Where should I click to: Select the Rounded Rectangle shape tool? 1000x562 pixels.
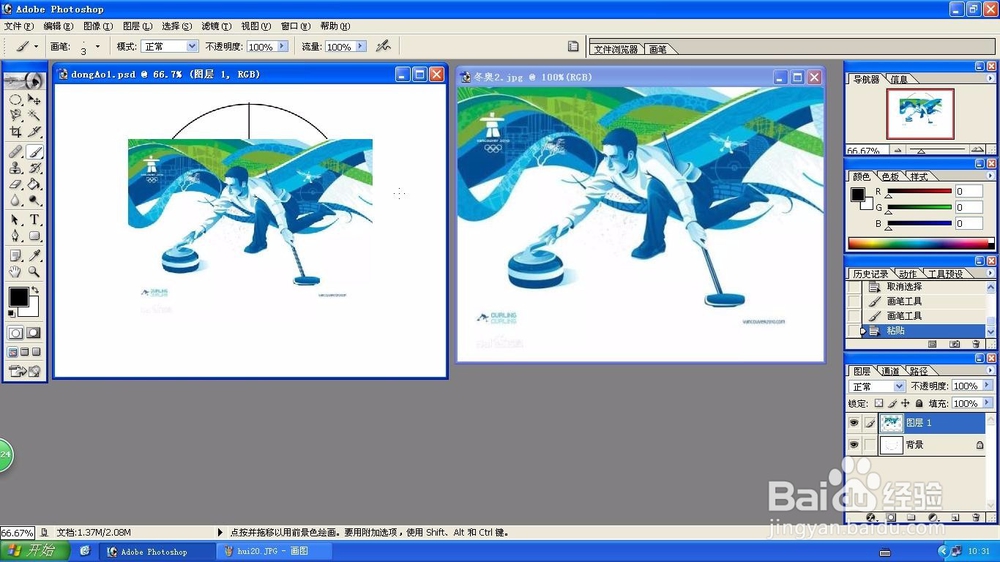coord(34,236)
